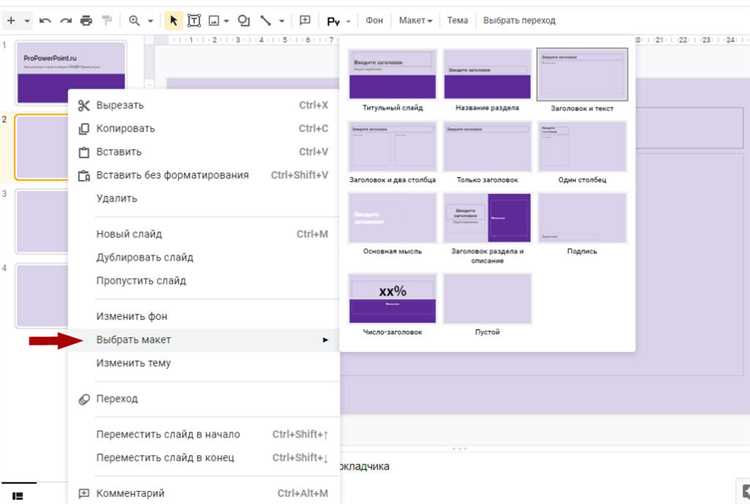The image size is (750, 504).
Task: Select Удалить in the context menu
Action: 204,198
